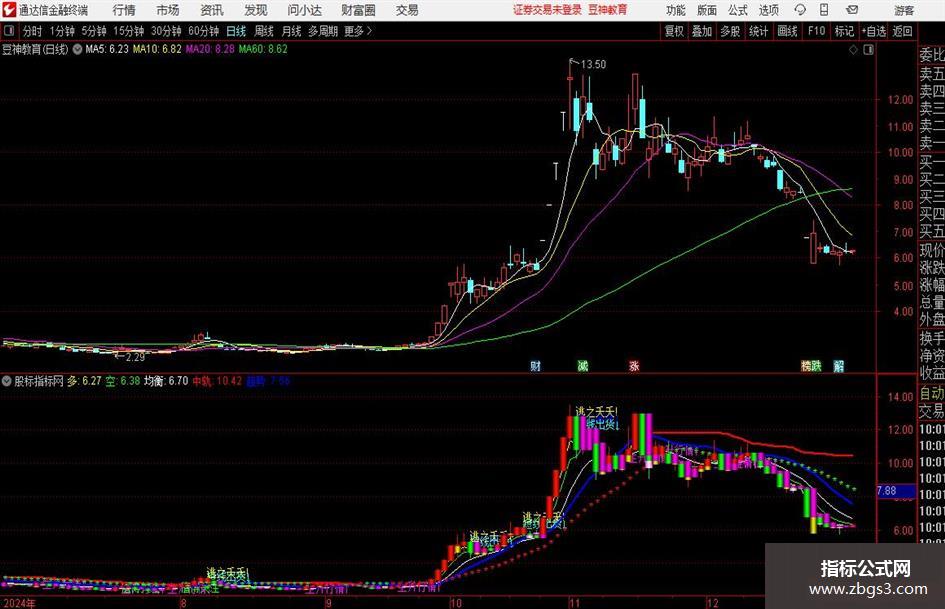945x609 pixels.
Task: Click the 2024年 date axis label
Action: coord(19,603)
